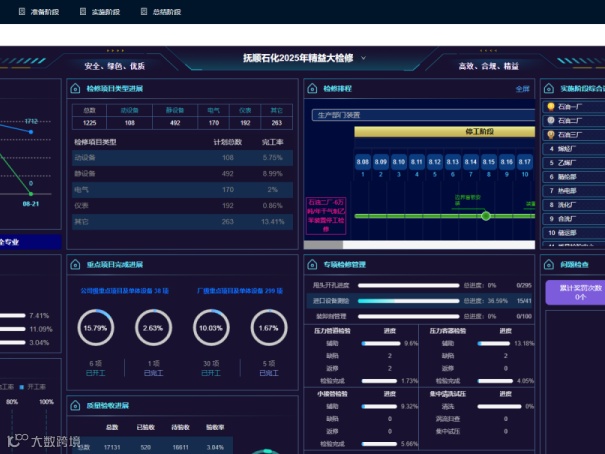Click the 13.18% progress bar
The height and width of the screenshot is (454, 605).
[x=493, y=343]
